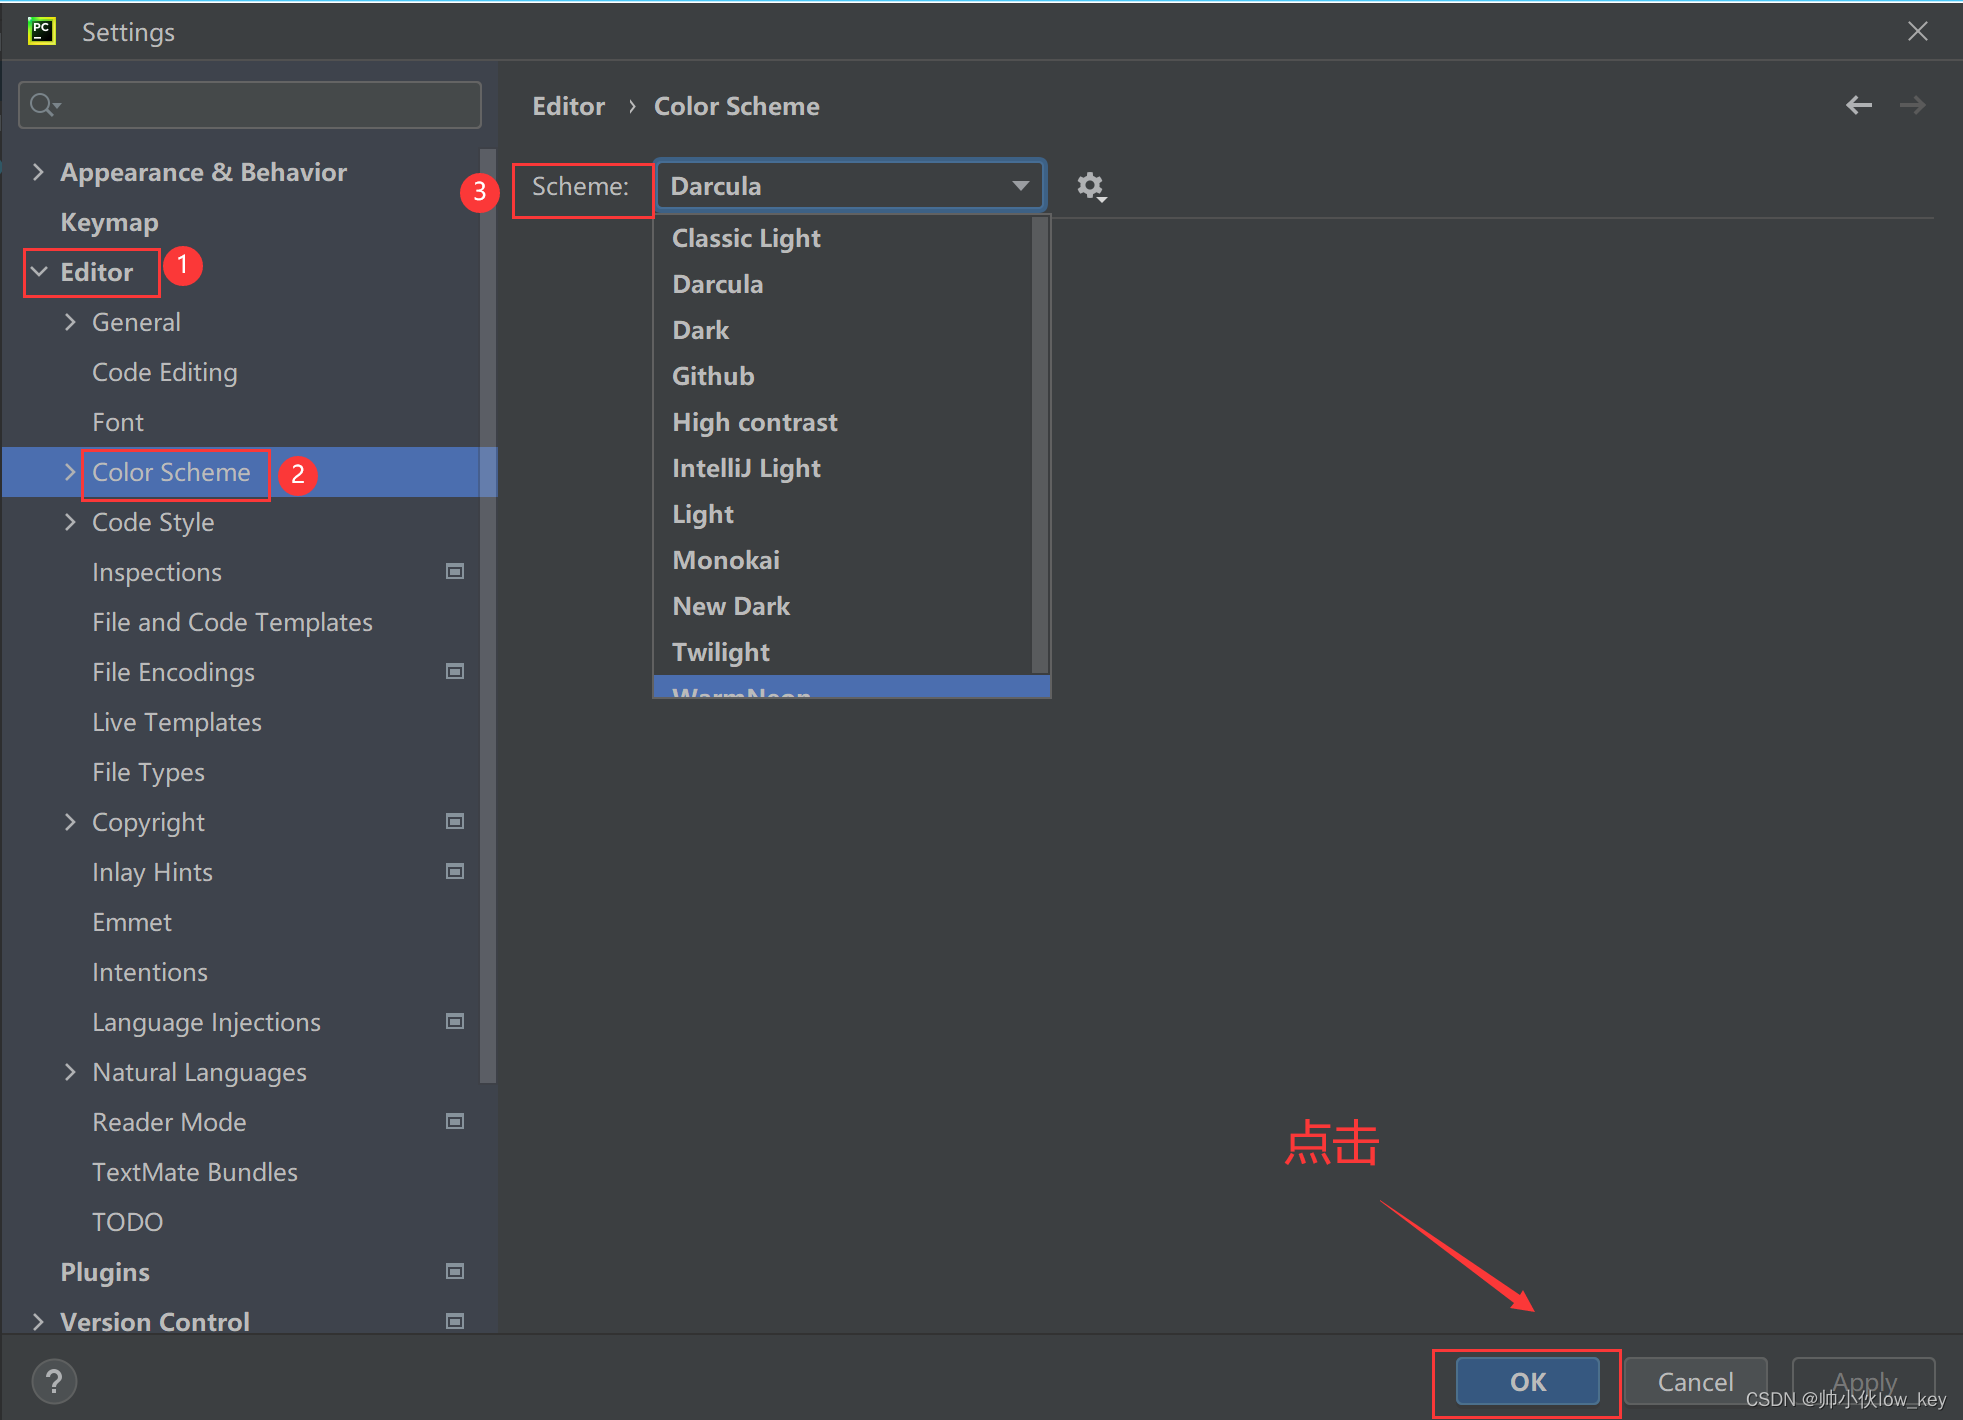
Task: Close the Settings dialog
Action: (1917, 31)
